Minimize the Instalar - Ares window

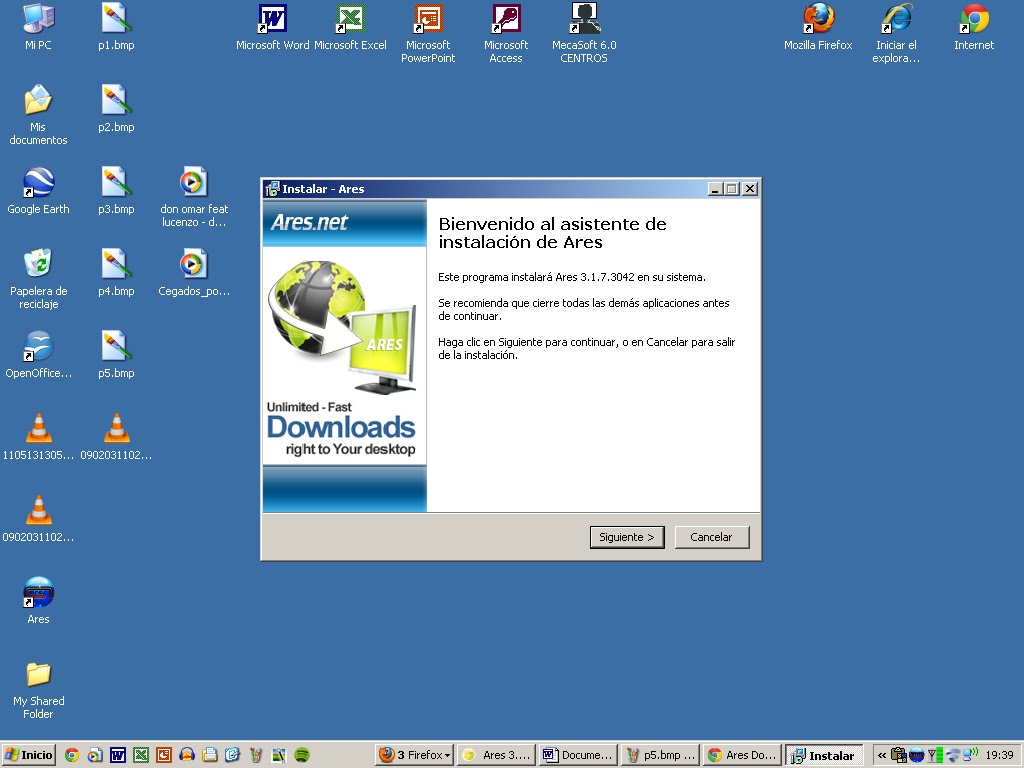(x=715, y=189)
